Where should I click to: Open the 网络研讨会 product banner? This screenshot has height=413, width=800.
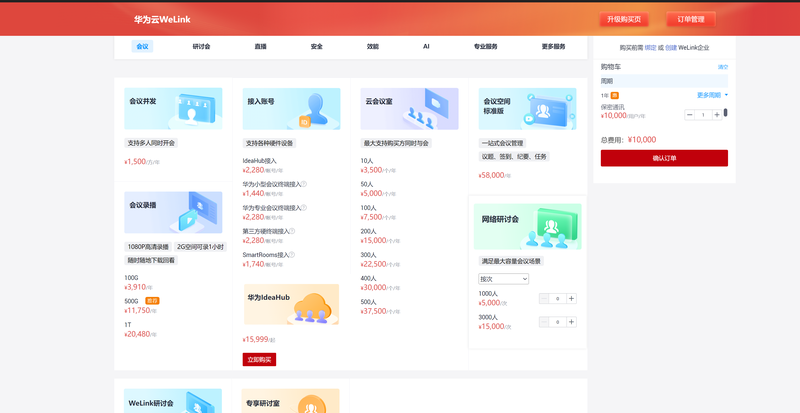[x=528, y=227]
